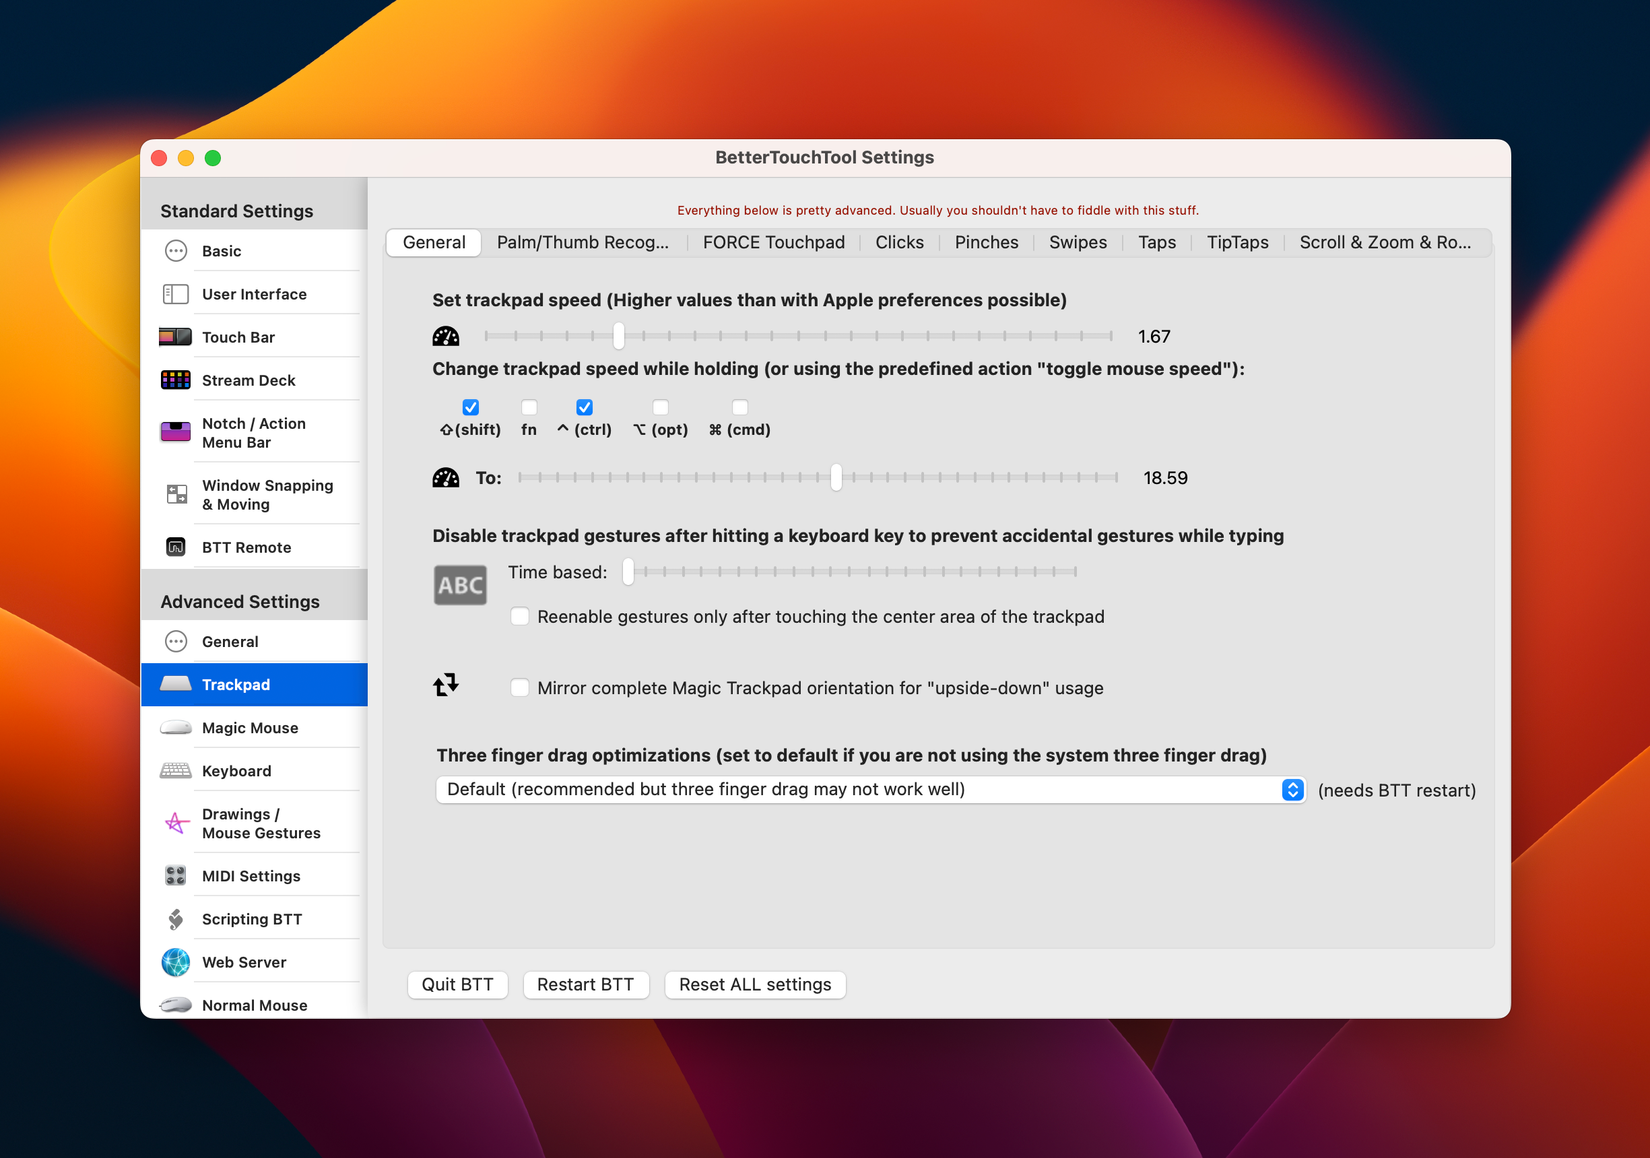Viewport: 1650px width, 1158px height.
Task: Click the Quit BTT button
Action: [458, 985]
